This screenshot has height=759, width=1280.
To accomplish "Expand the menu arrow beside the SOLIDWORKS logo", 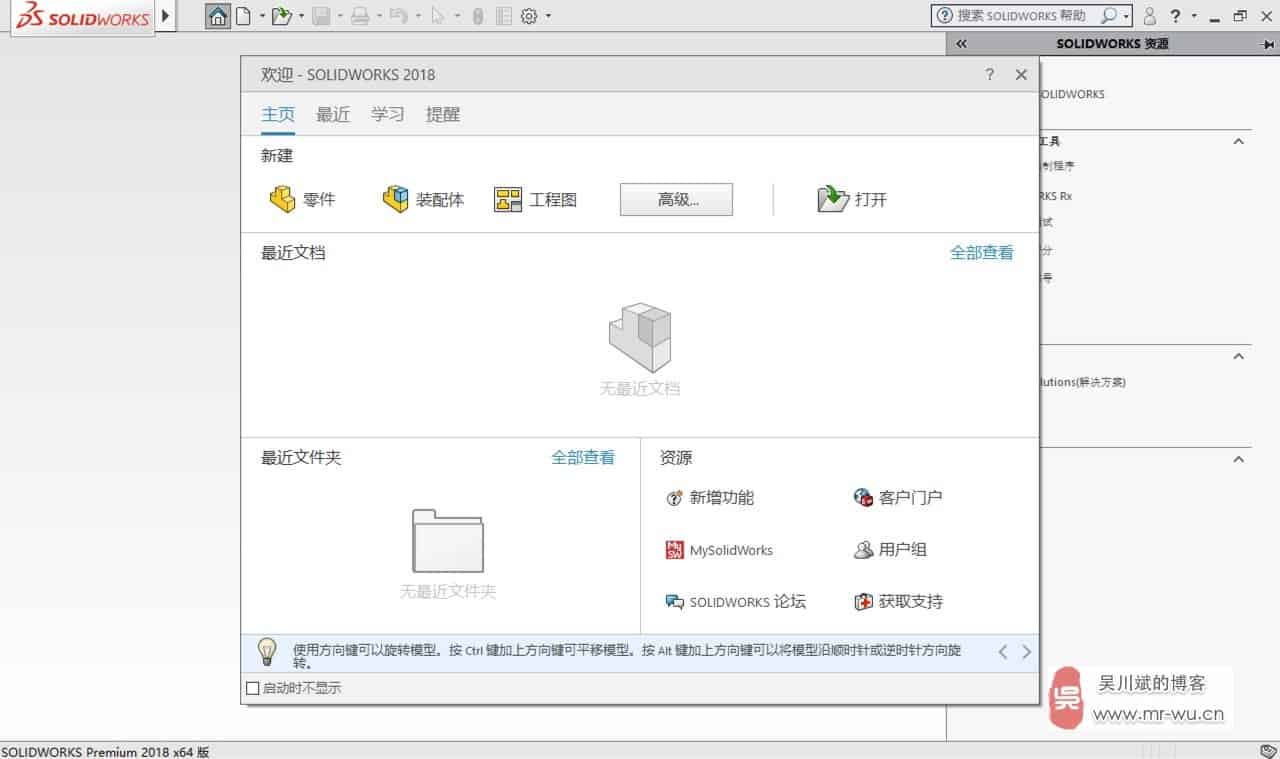I will point(165,16).
